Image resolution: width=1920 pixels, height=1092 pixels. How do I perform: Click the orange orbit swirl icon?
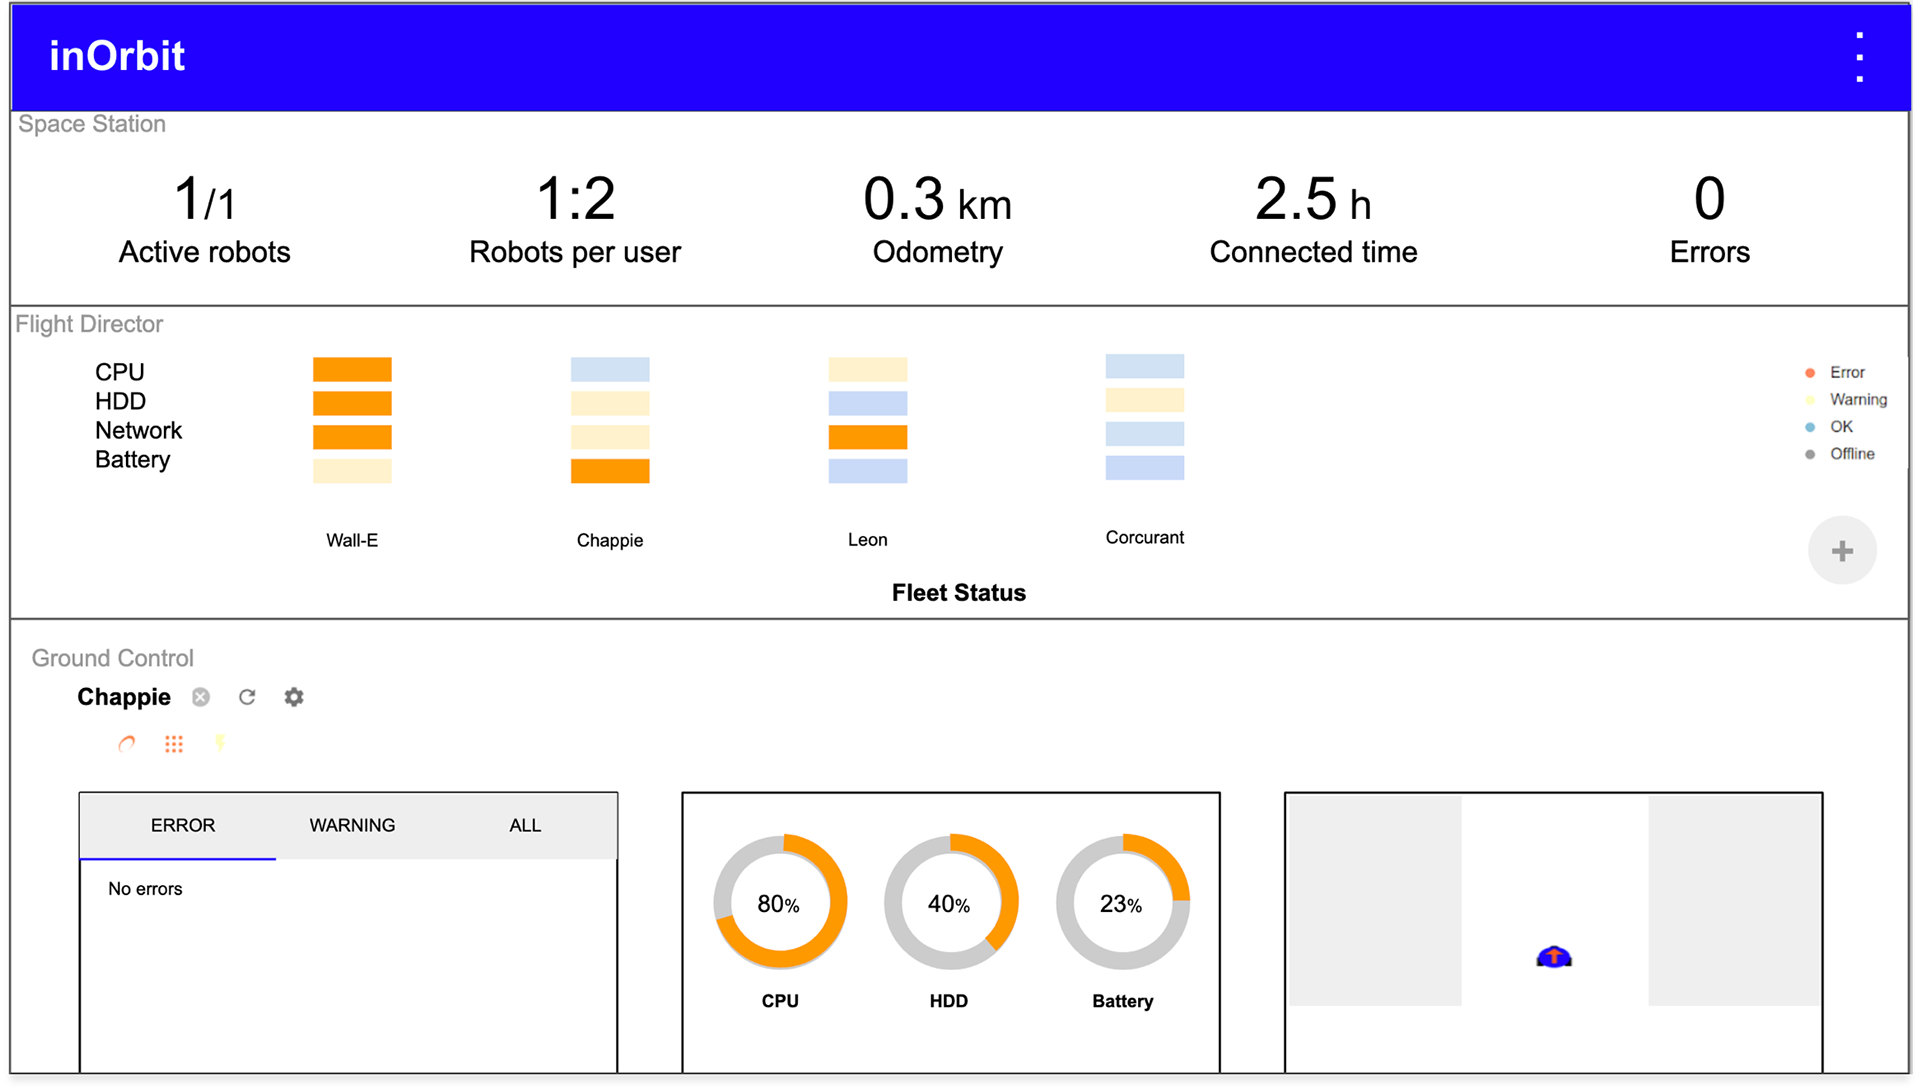coord(127,744)
